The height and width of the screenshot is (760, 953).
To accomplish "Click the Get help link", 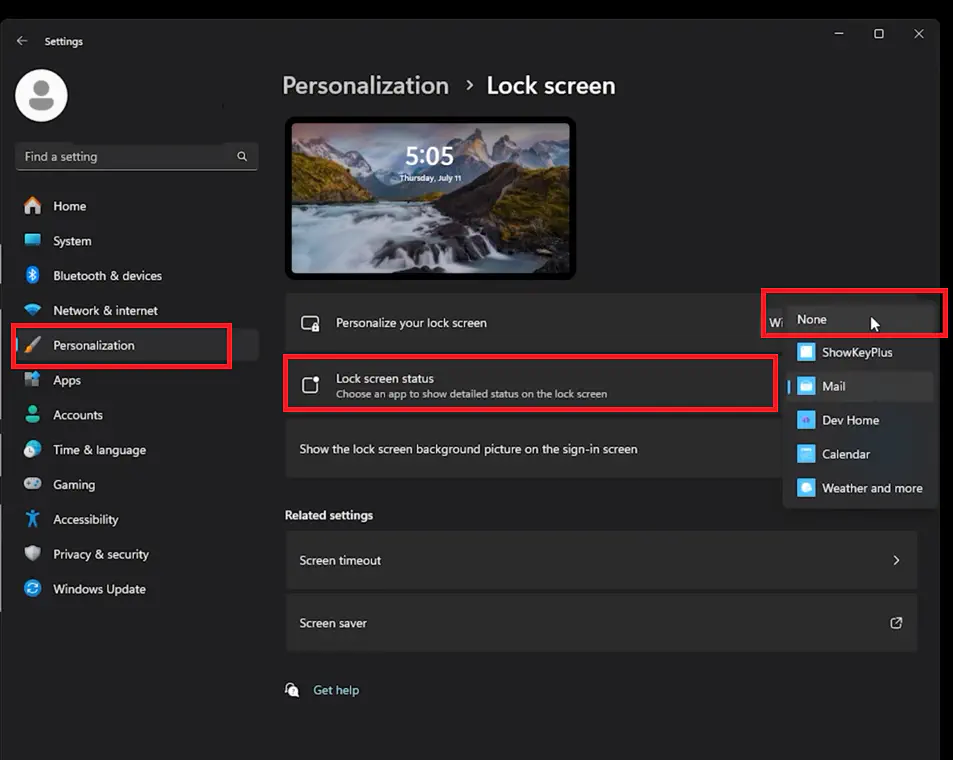I will [x=335, y=690].
